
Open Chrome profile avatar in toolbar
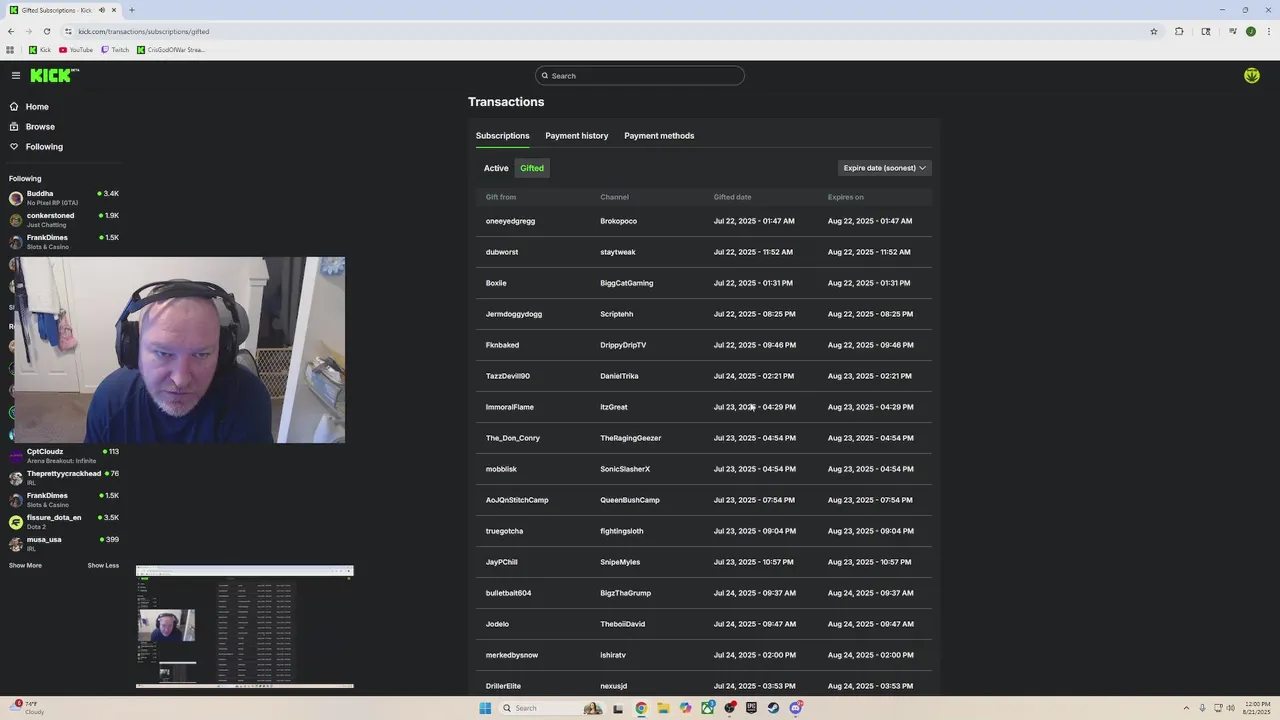(x=1251, y=31)
